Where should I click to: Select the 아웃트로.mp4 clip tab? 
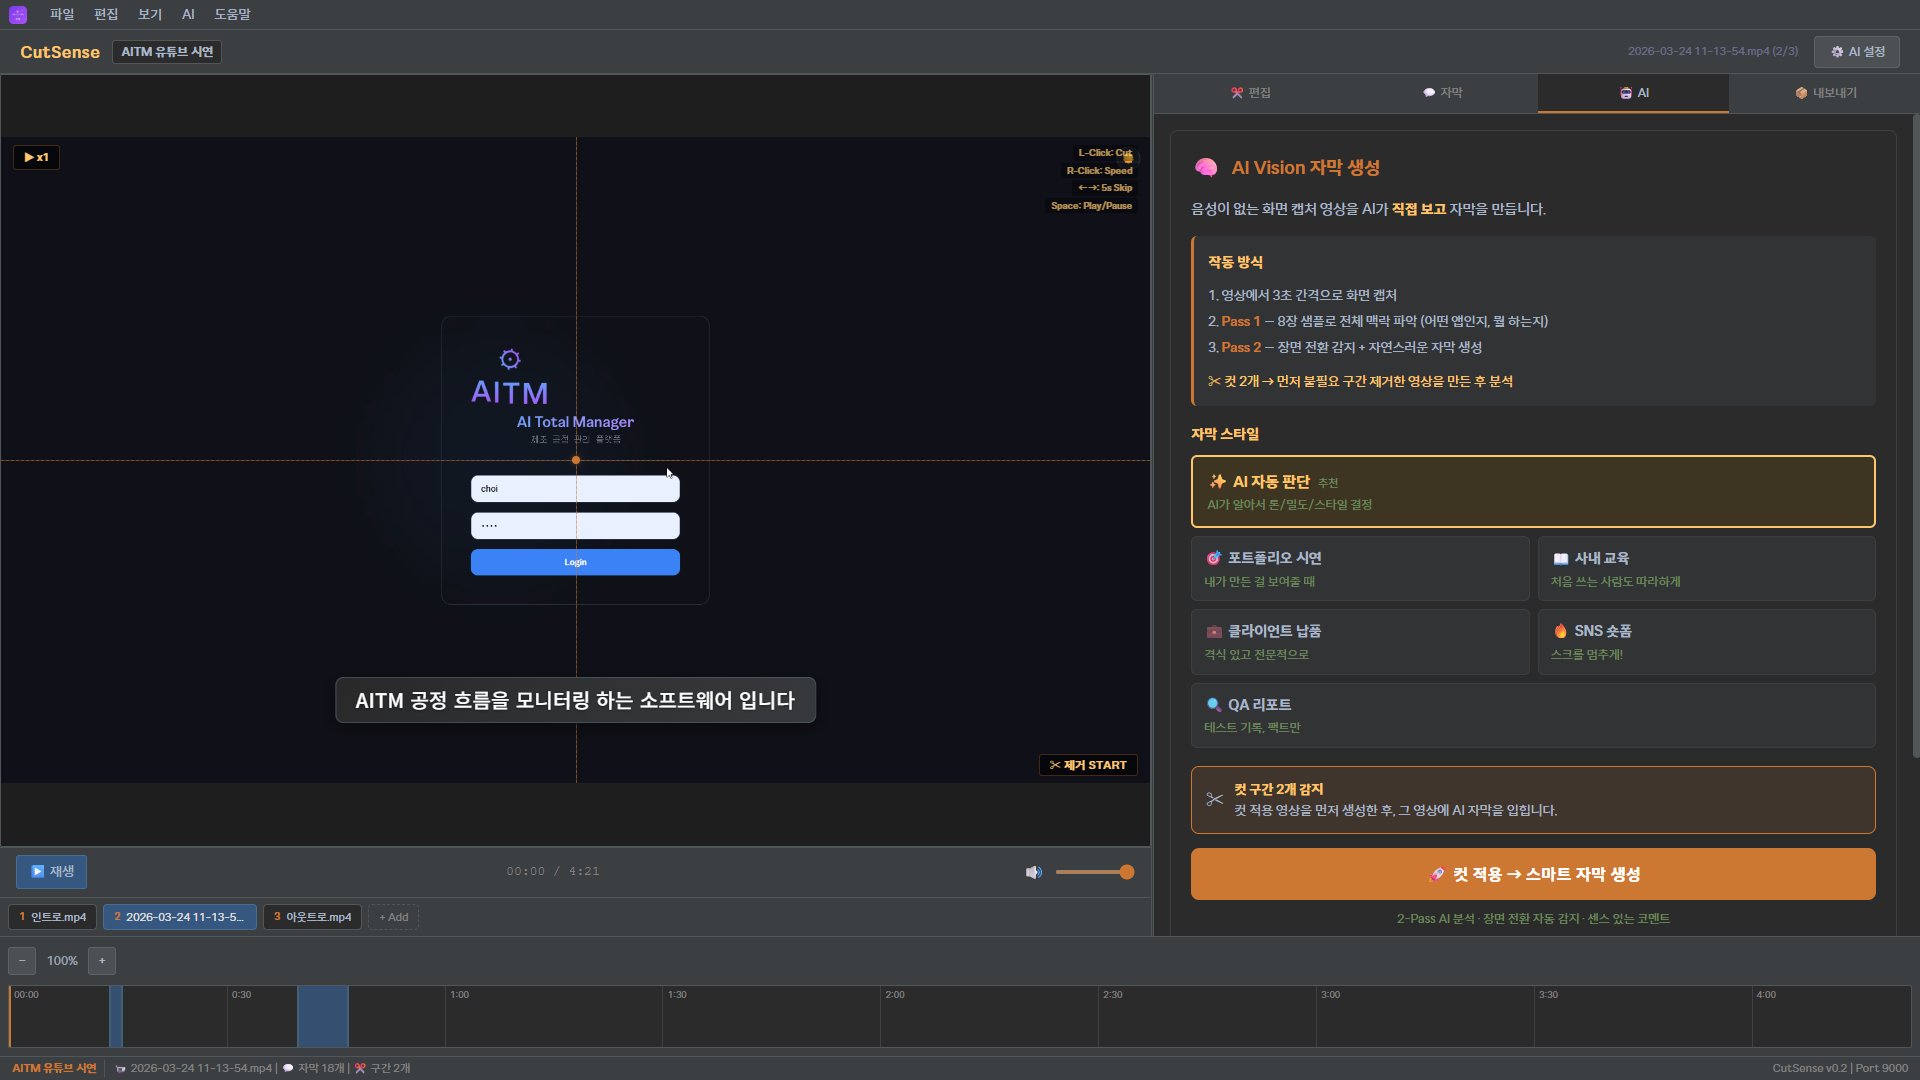point(312,917)
